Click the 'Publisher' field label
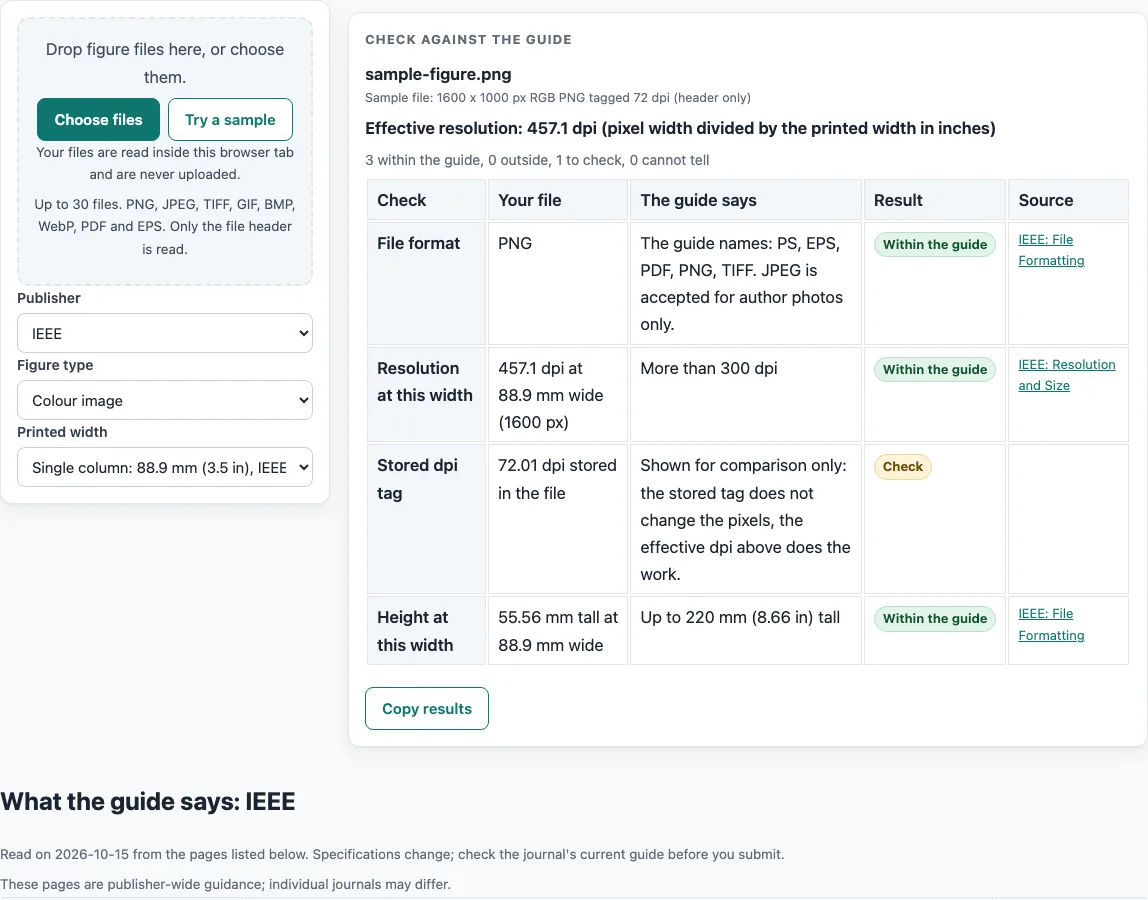 click(49, 298)
